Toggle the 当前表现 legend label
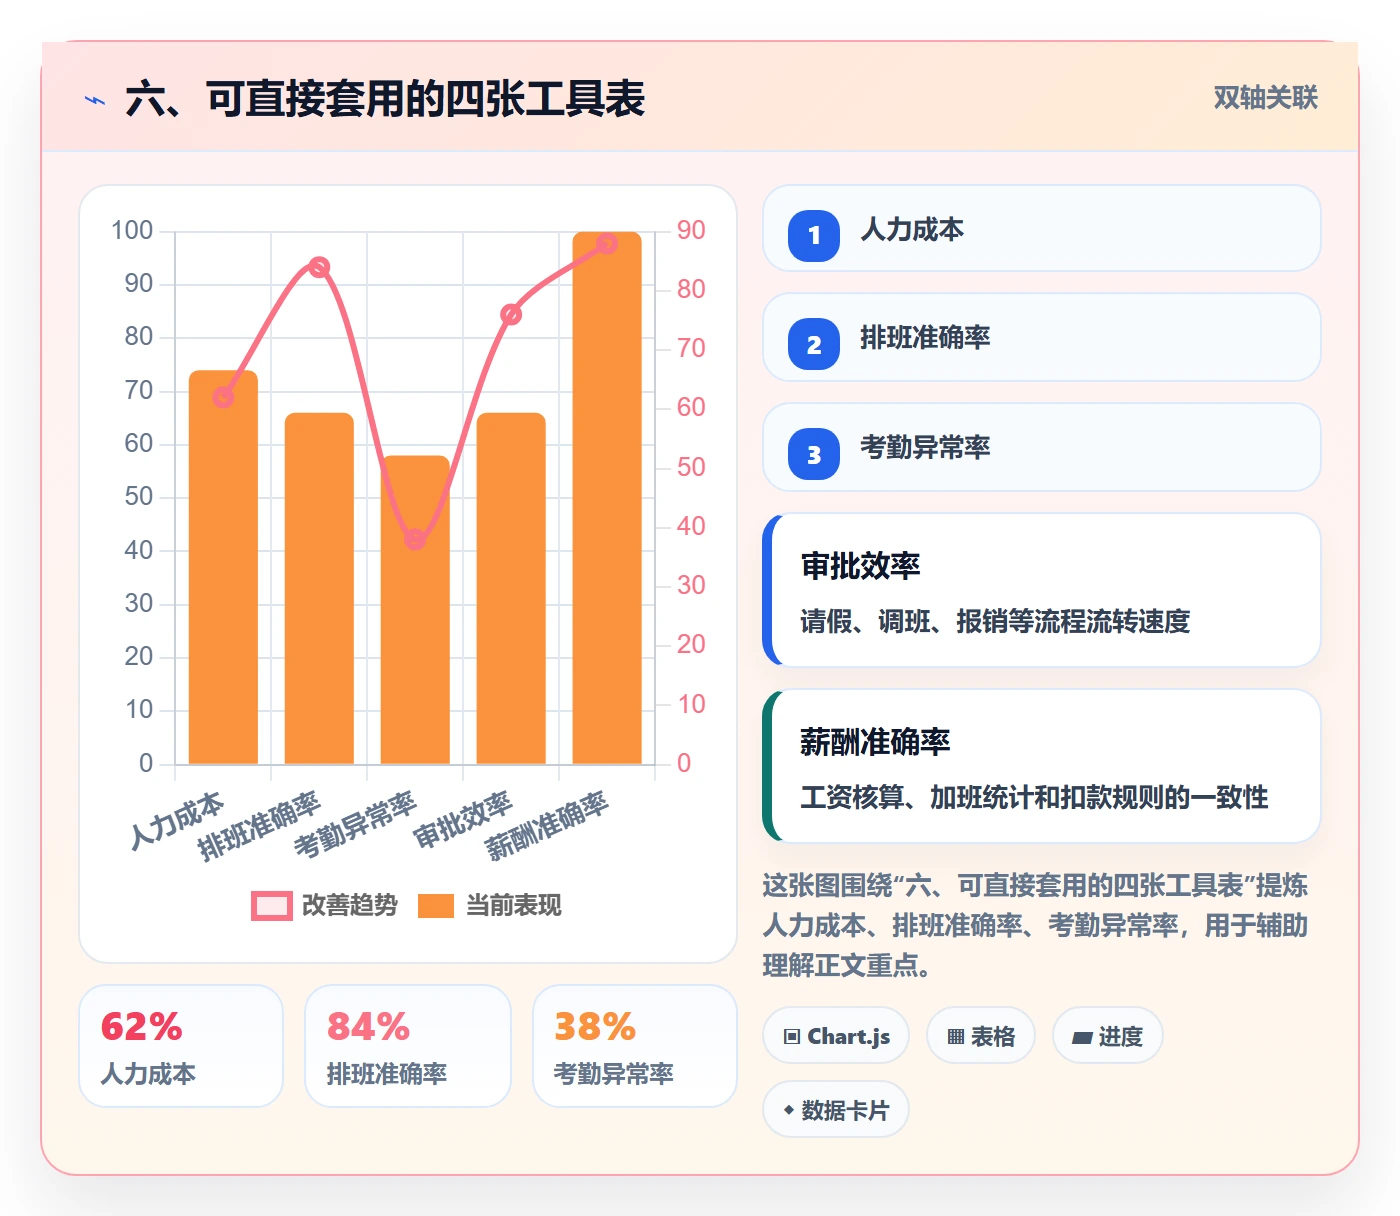Screen dimensions: 1400x1216 514,905
